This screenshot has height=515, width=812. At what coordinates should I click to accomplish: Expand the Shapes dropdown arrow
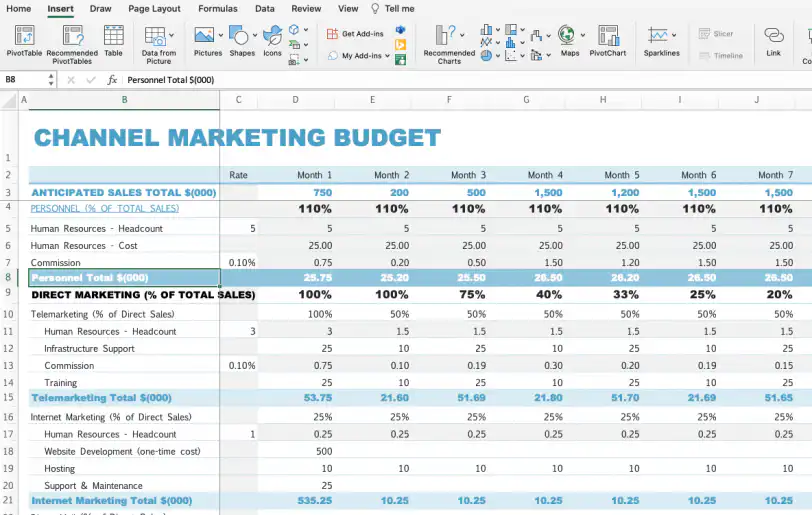point(255,35)
